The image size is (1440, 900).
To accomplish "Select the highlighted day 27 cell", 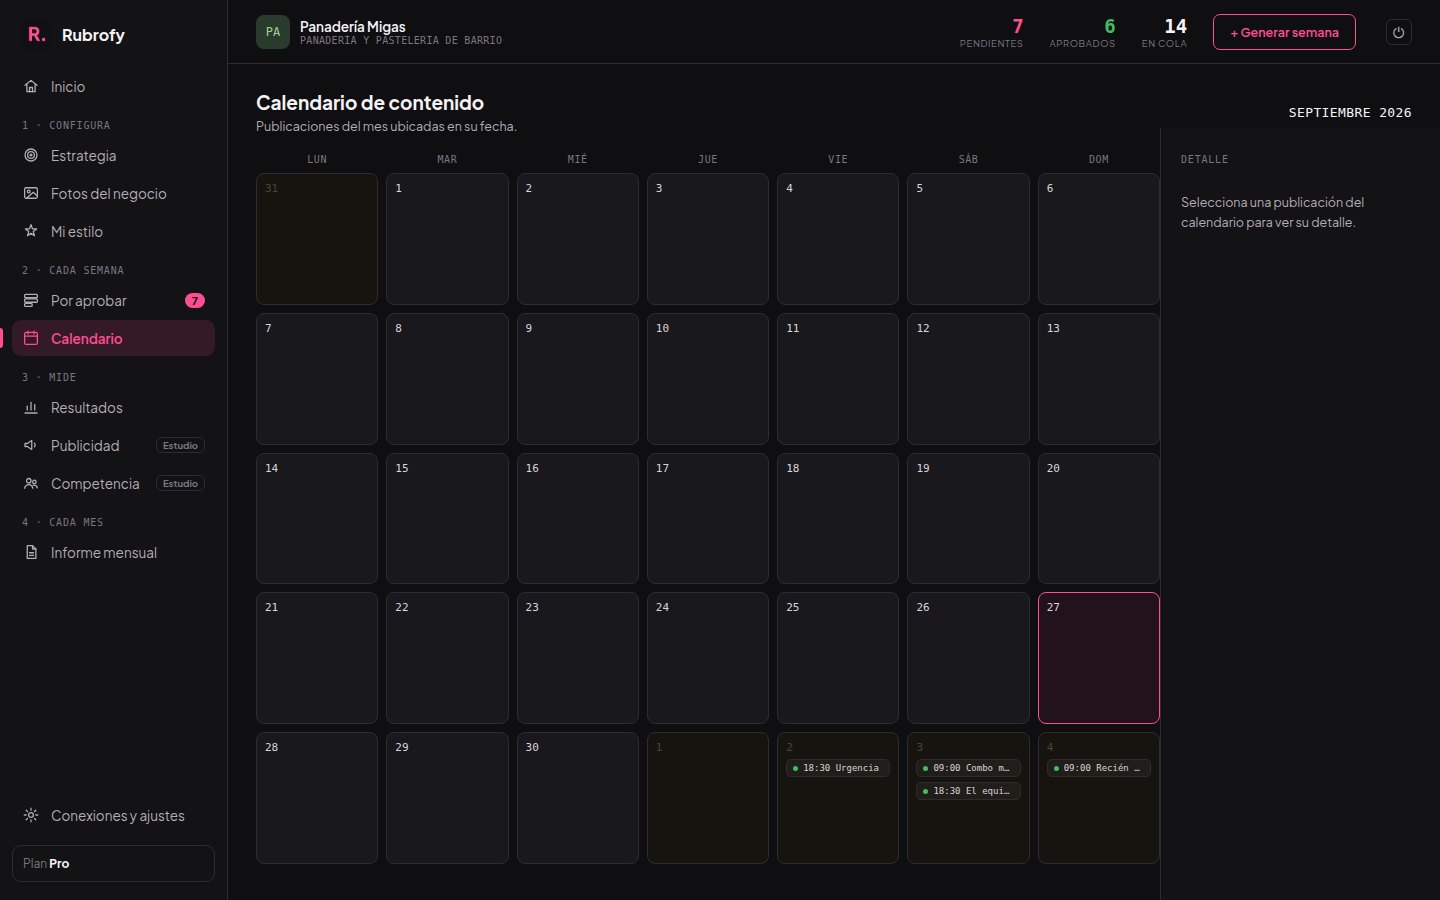I will 1099,658.
